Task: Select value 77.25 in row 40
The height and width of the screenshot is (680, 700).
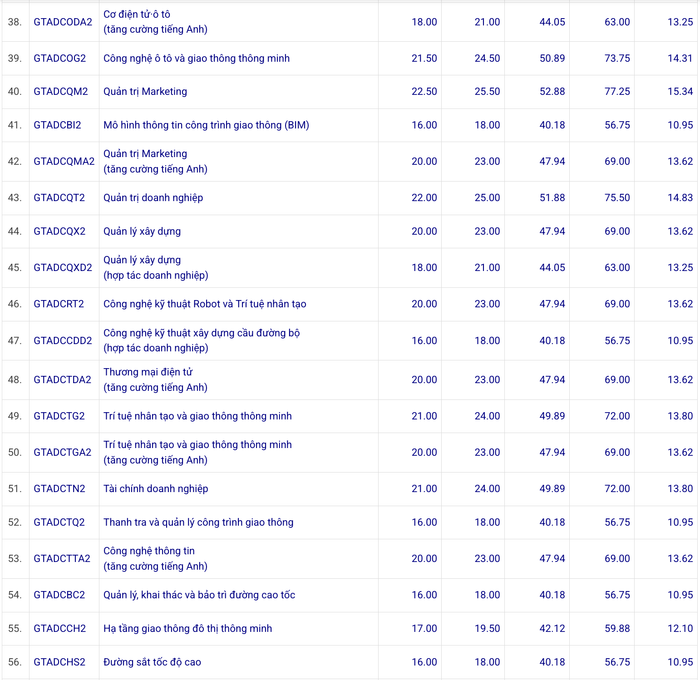Action: click(617, 92)
